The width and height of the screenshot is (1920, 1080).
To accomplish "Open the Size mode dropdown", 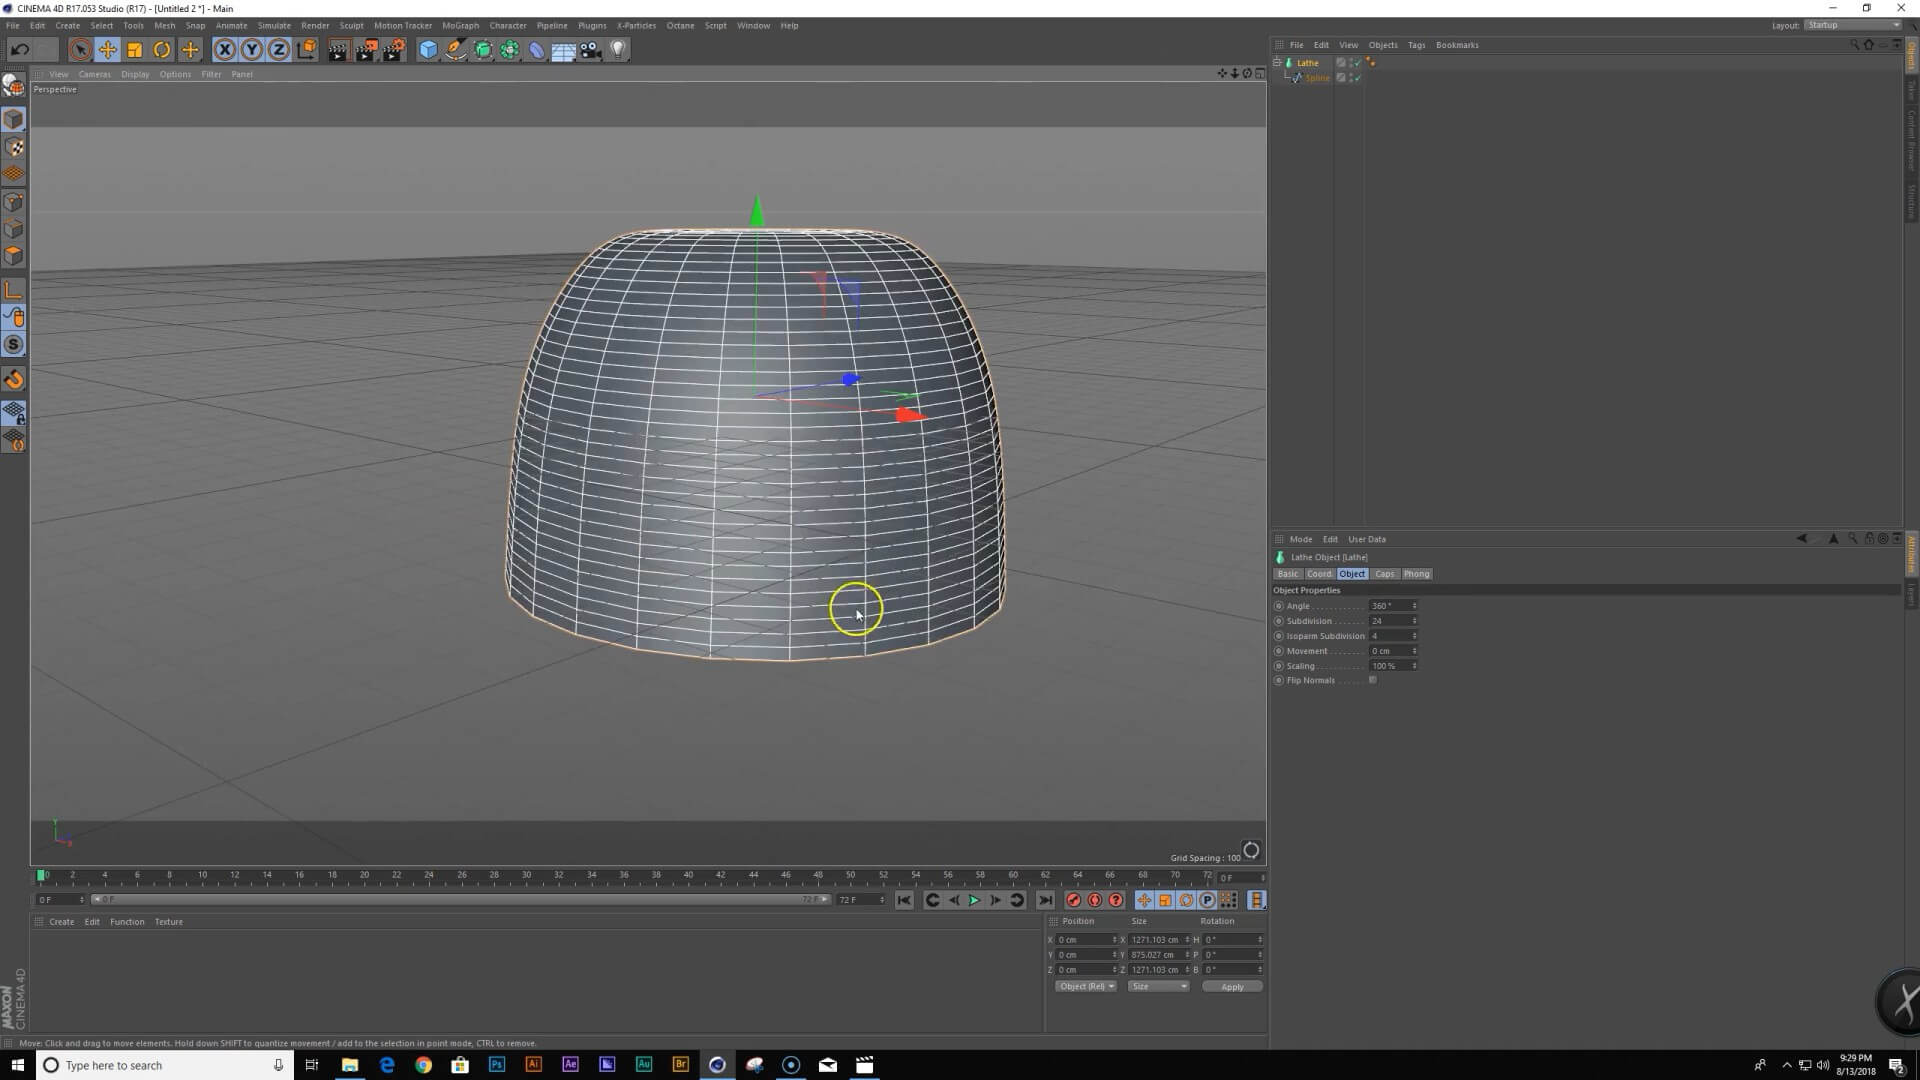I will tap(1158, 986).
